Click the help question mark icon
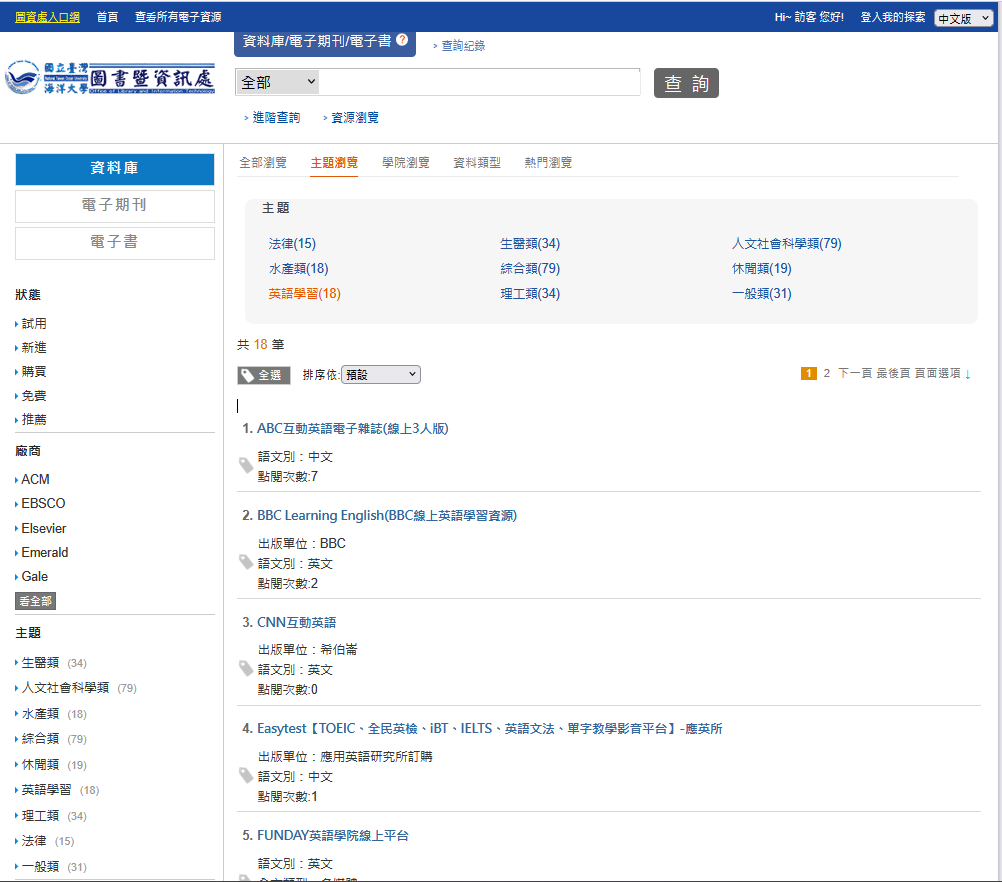Viewport: 1002px width, 882px height. (x=402, y=40)
